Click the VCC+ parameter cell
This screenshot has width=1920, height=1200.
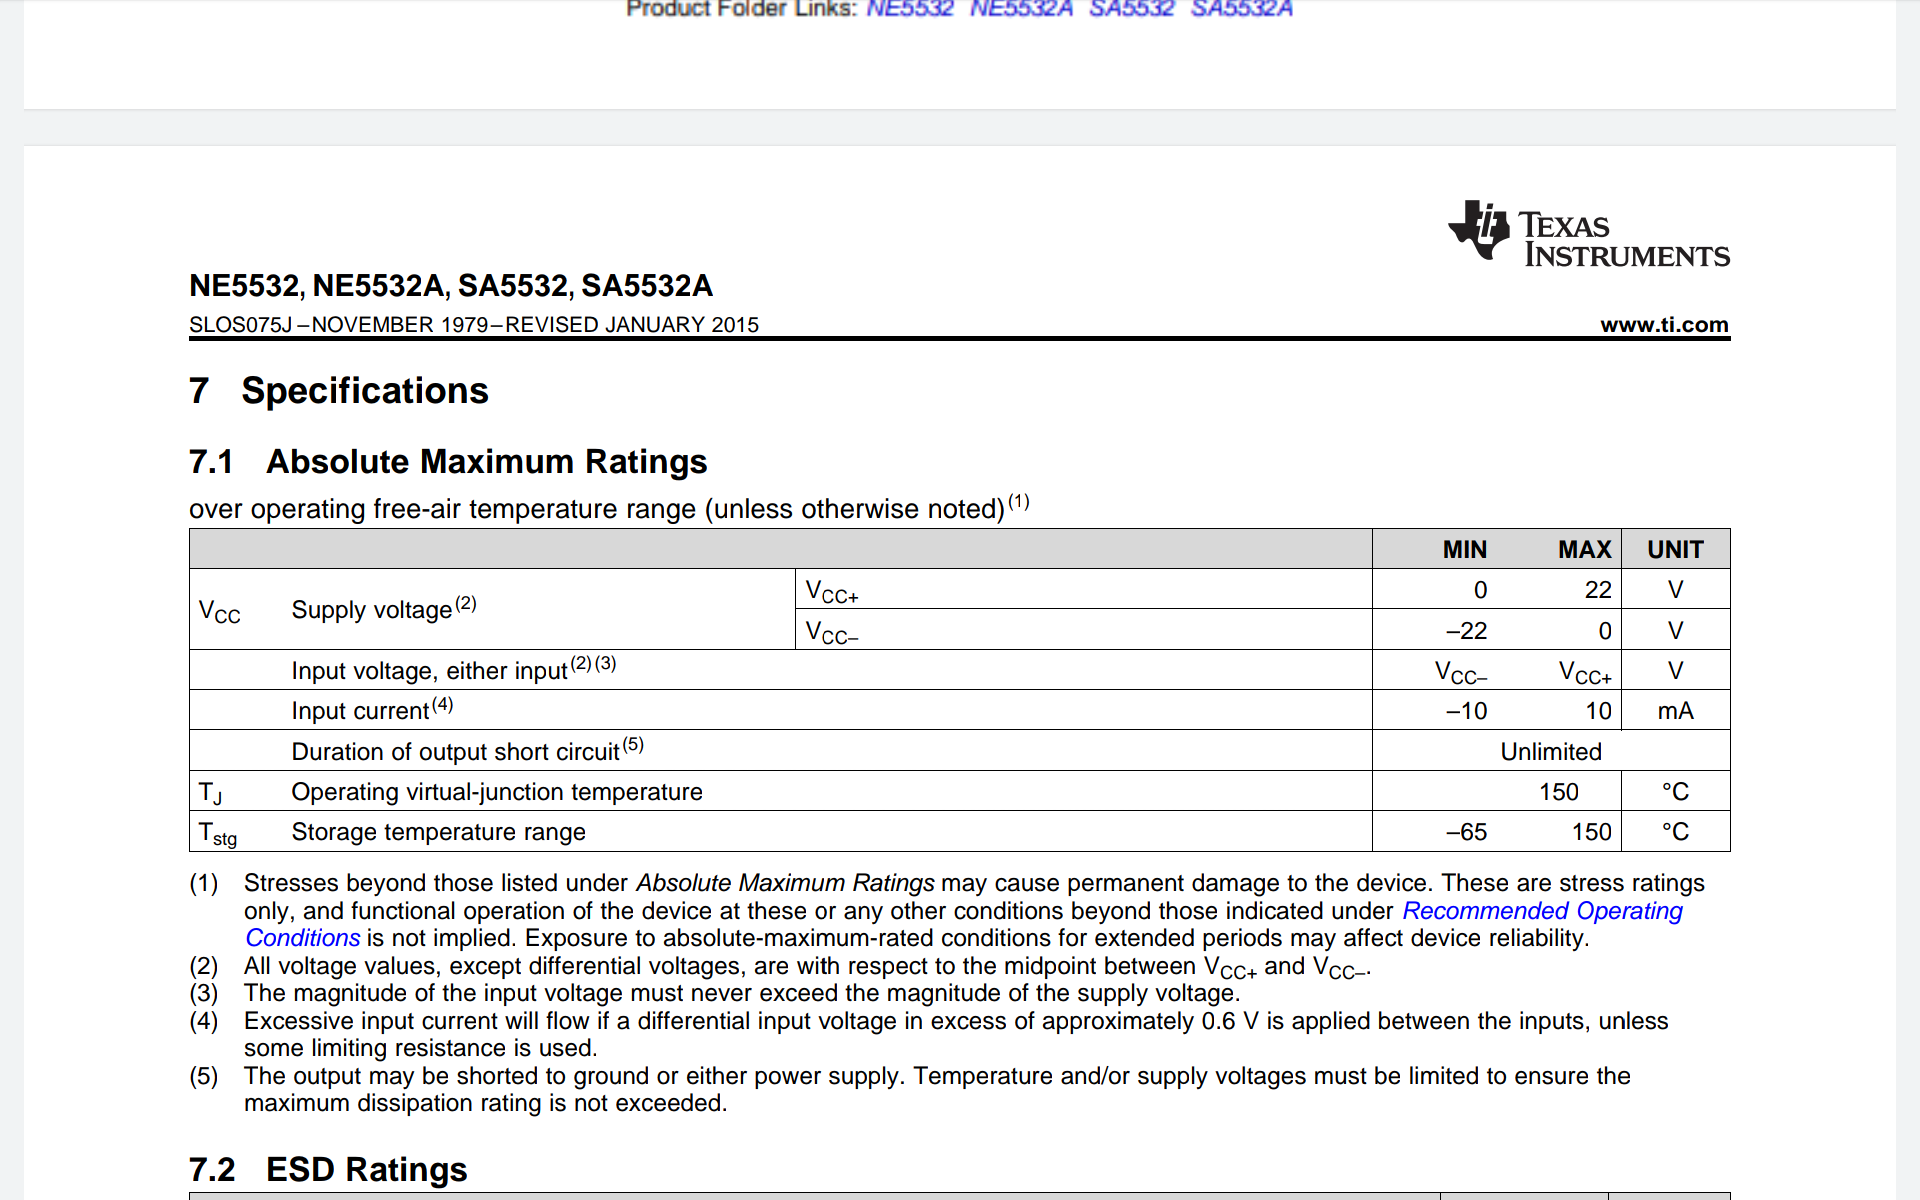point(1083,589)
